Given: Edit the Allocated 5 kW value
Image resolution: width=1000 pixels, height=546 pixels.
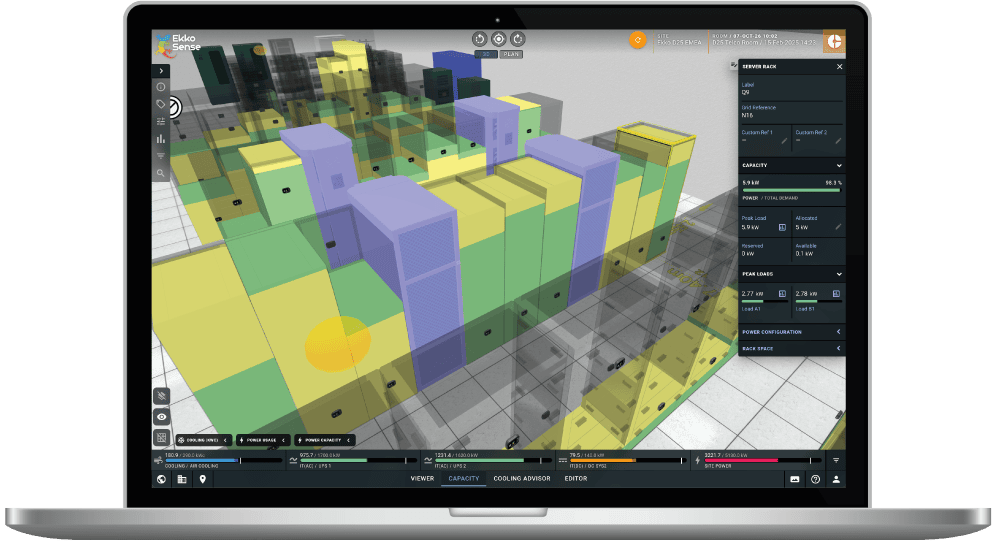Looking at the screenshot, I should pyautogui.click(x=838, y=226).
